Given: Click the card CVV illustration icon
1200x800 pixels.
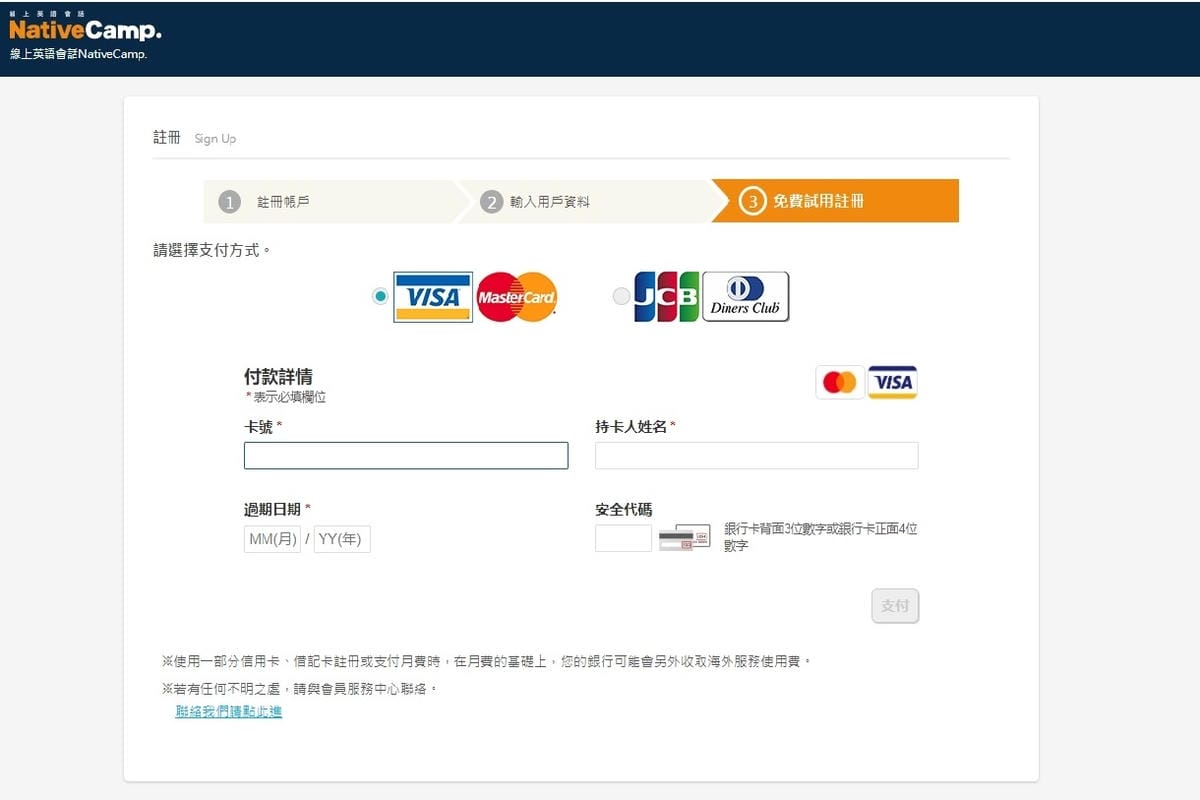Looking at the screenshot, I should pyautogui.click(x=684, y=538).
